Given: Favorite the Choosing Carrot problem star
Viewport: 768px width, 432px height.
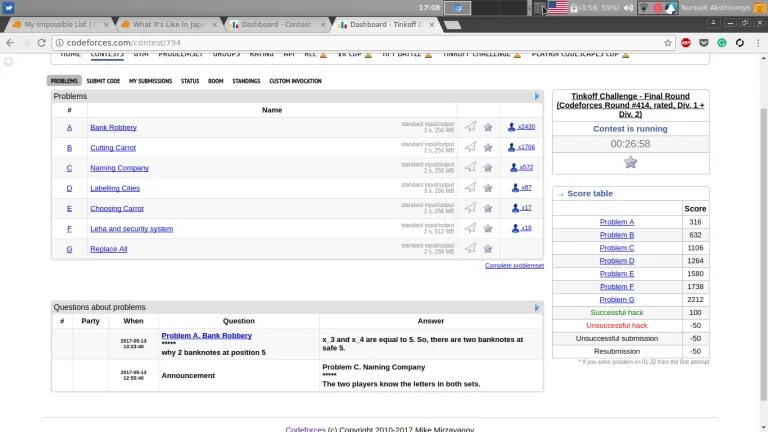Looking at the screenshot, I should point(488,208).
